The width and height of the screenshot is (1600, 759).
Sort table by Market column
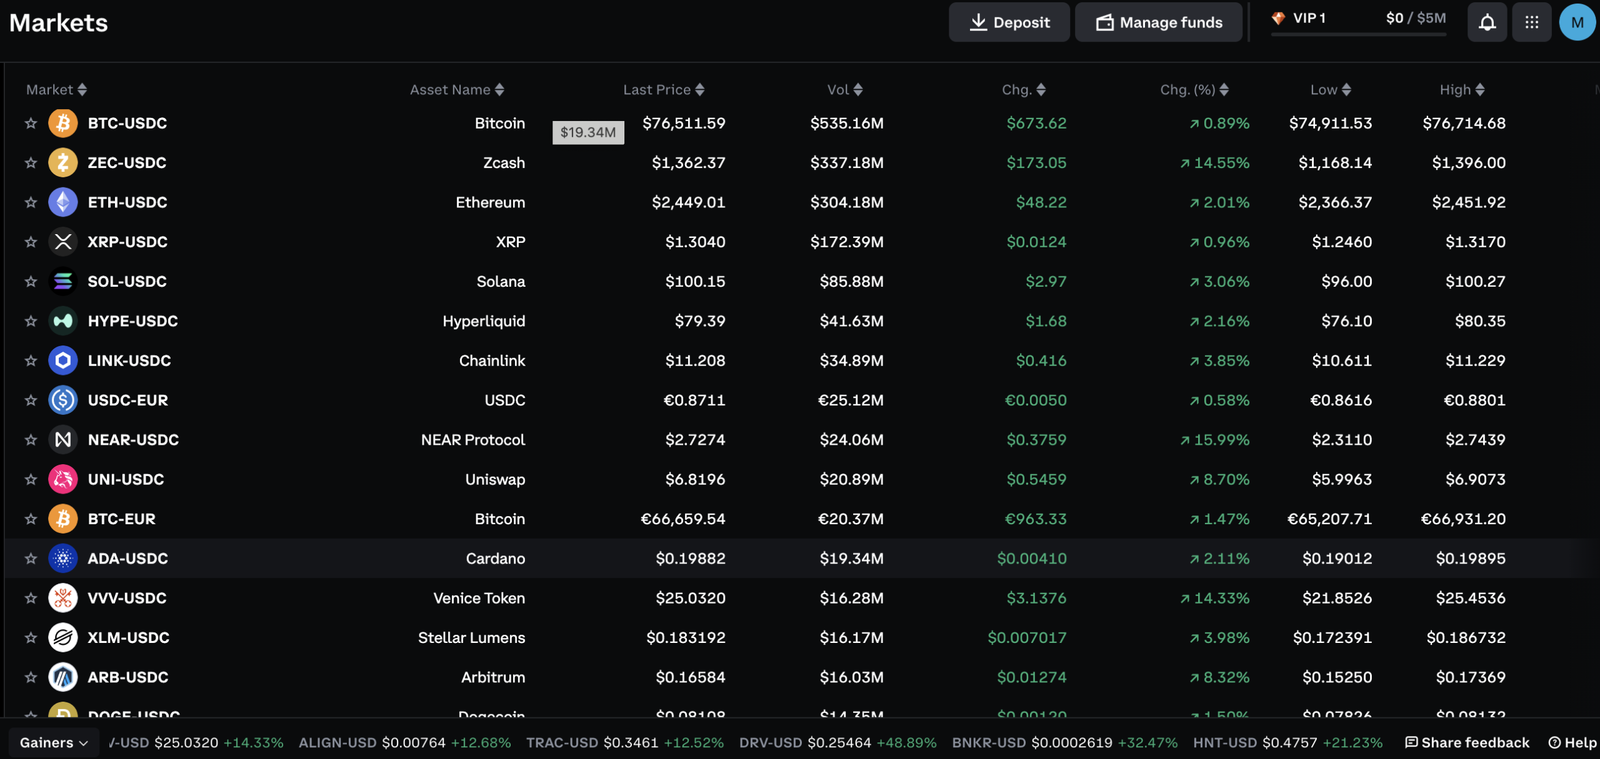[x=56, y=89]
